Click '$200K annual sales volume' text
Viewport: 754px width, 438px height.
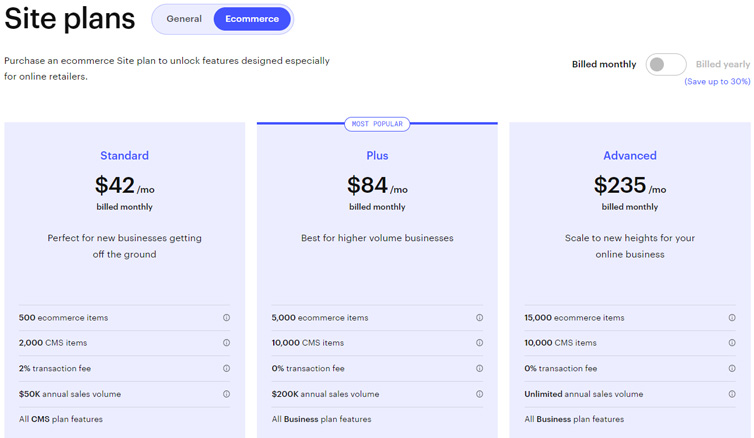pyautogui.click(x=325, y=394)
